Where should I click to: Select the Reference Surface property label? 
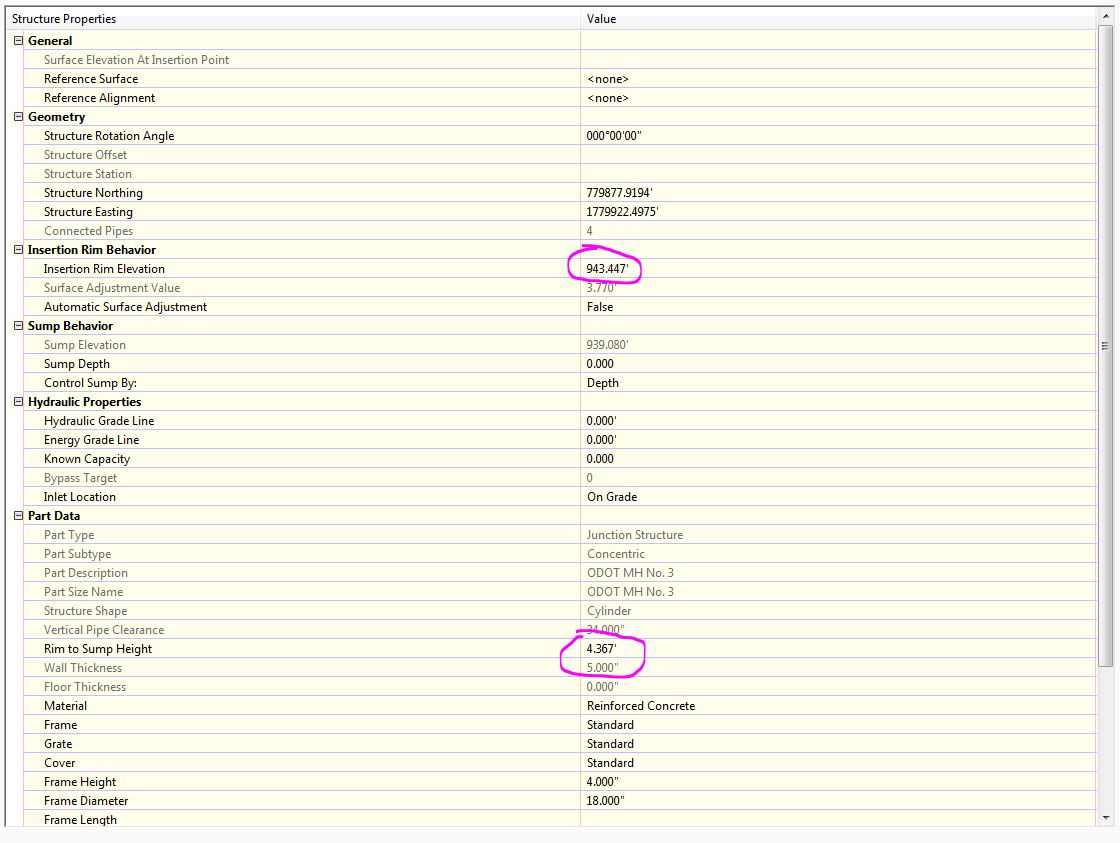click(91, 79)
